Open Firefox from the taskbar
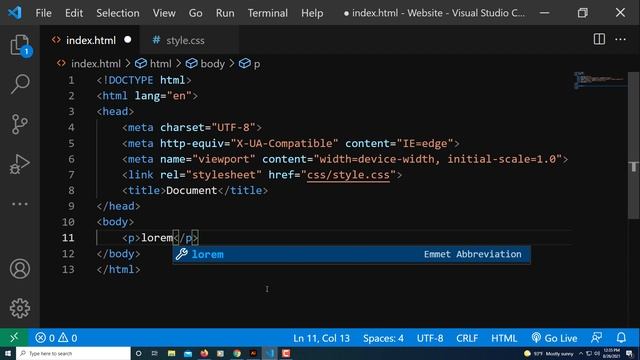The width and height of the screenshot is (640, 360). point(204,353)
